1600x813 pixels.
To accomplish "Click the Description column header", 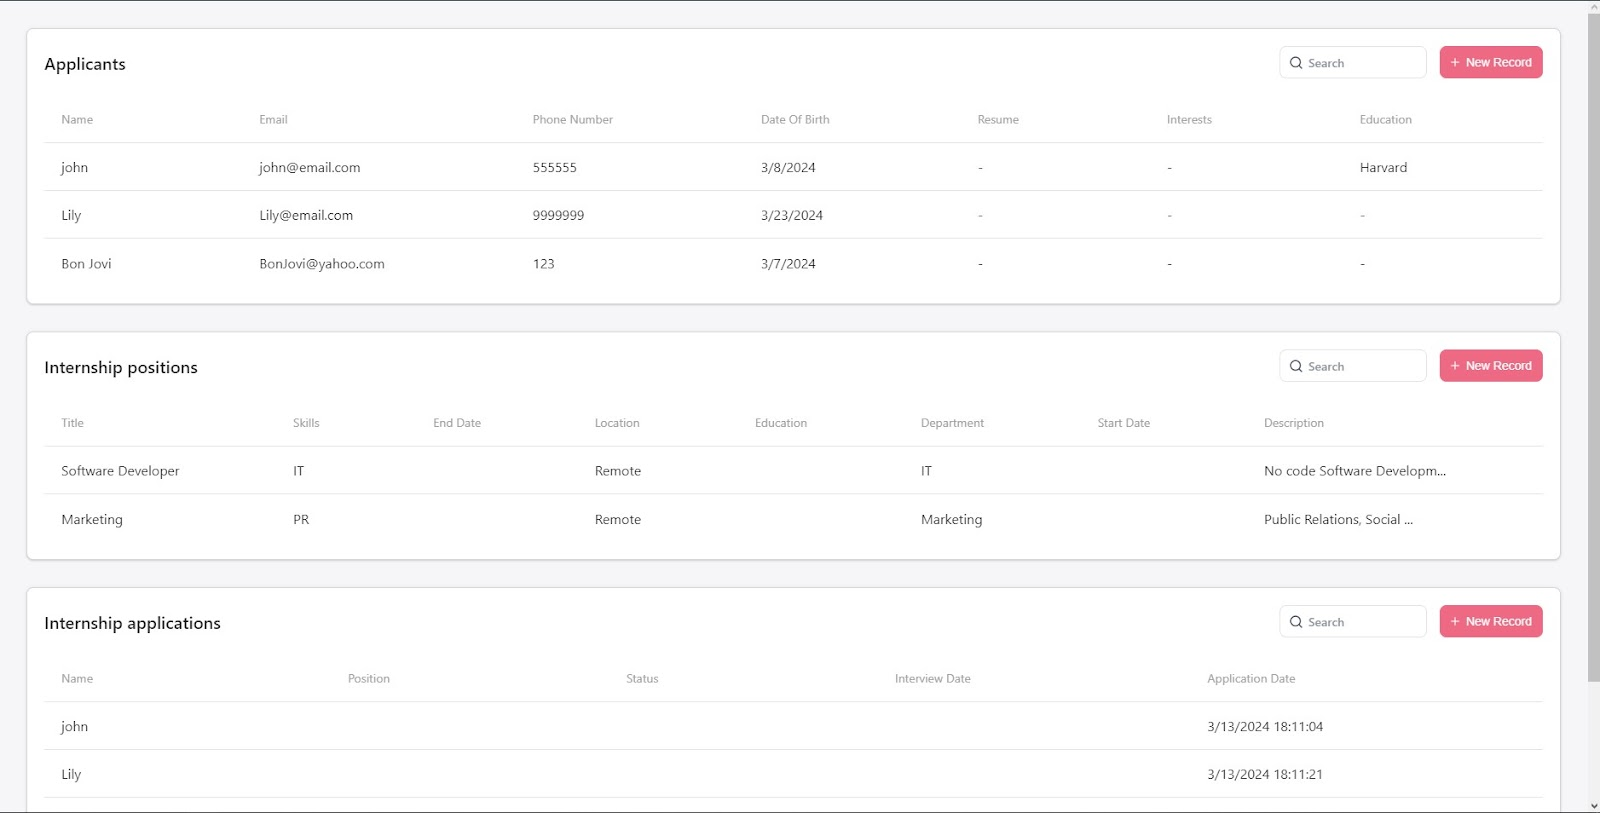I will point(1293,423).
